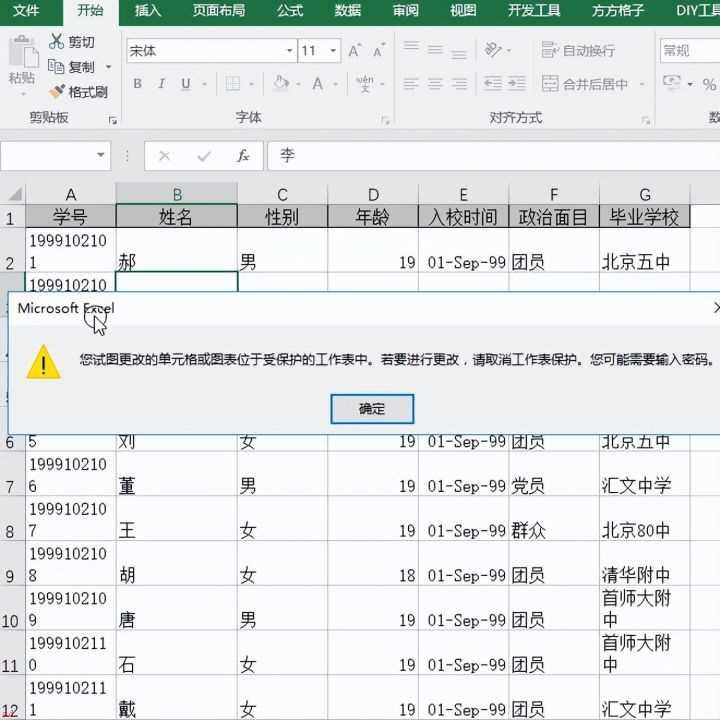Click the Paste (粘贴) clipboard icon

(22, 53)
